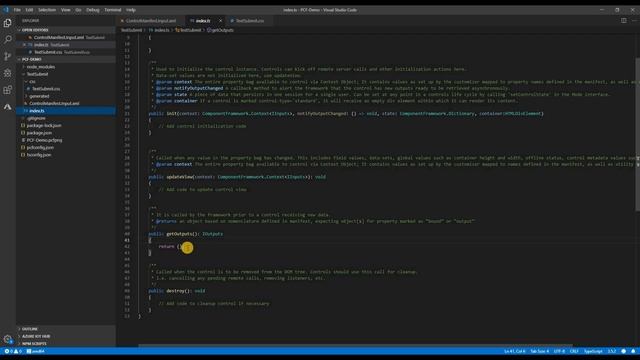The height and width of the screenshot is (360, 640).
Task: Open the Selection menu
Action: [x=47, y=10]
